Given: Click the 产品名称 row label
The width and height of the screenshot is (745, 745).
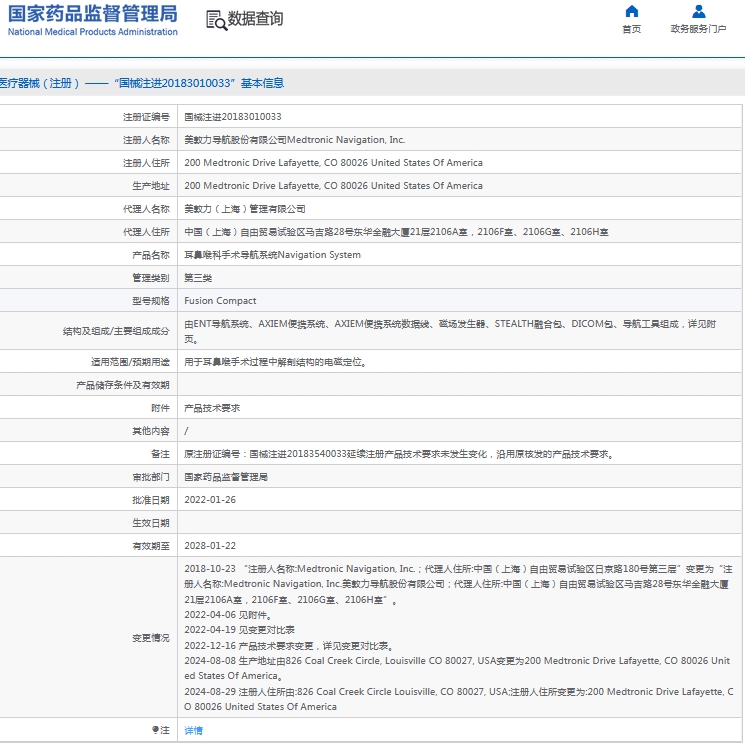Looking at the screenshot, I should 151,255.
